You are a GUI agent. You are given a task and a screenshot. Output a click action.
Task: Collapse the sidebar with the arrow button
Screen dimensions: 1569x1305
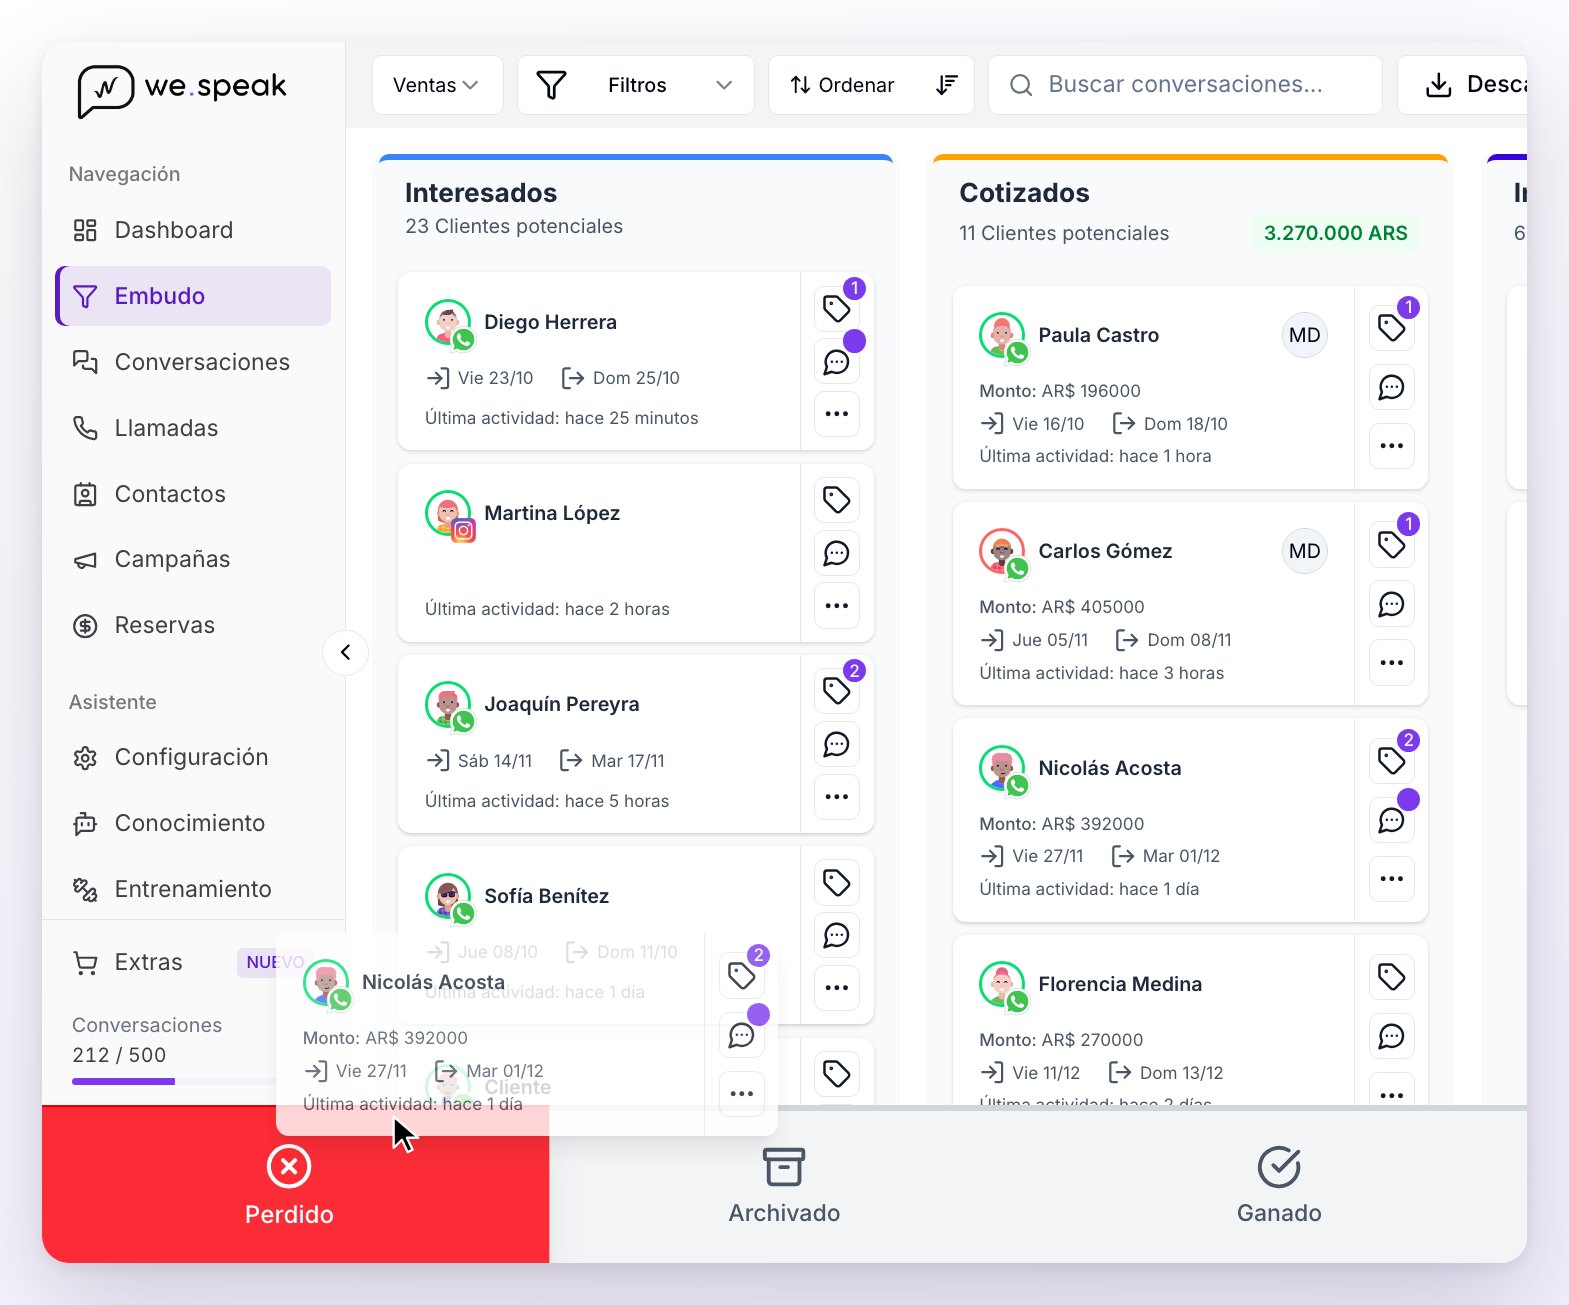(x=346, y=653)
